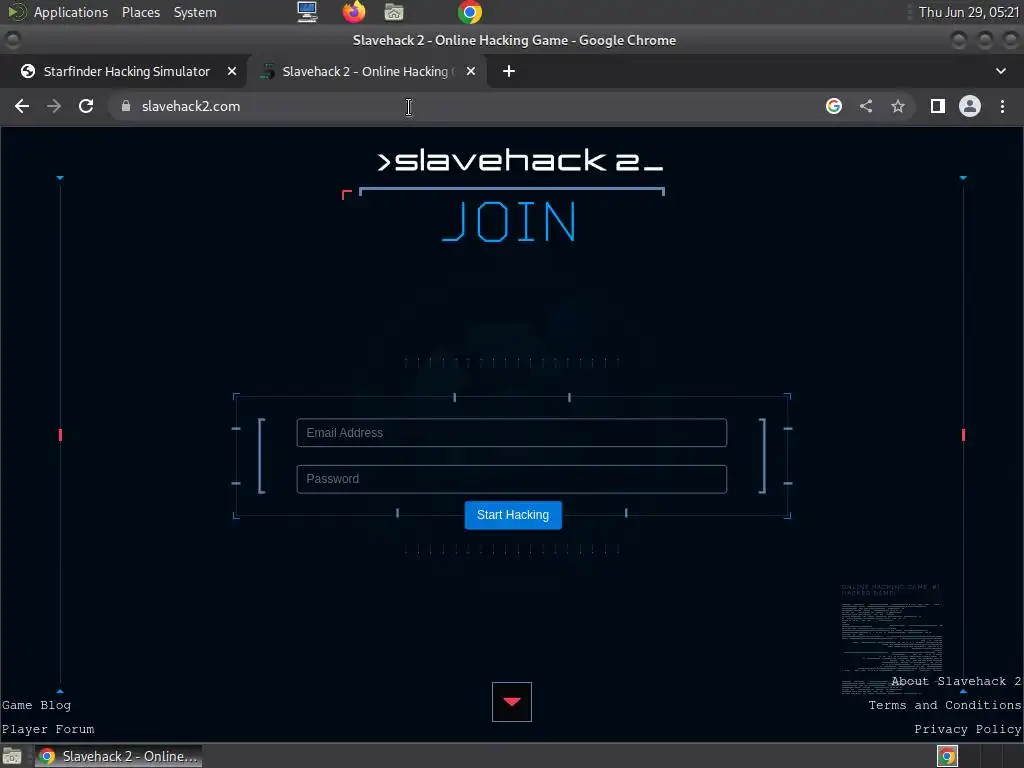The width and height of the screenshot is (1024, 768).
Task: Open the Applications menu
Action: click(x=71, y=12)
